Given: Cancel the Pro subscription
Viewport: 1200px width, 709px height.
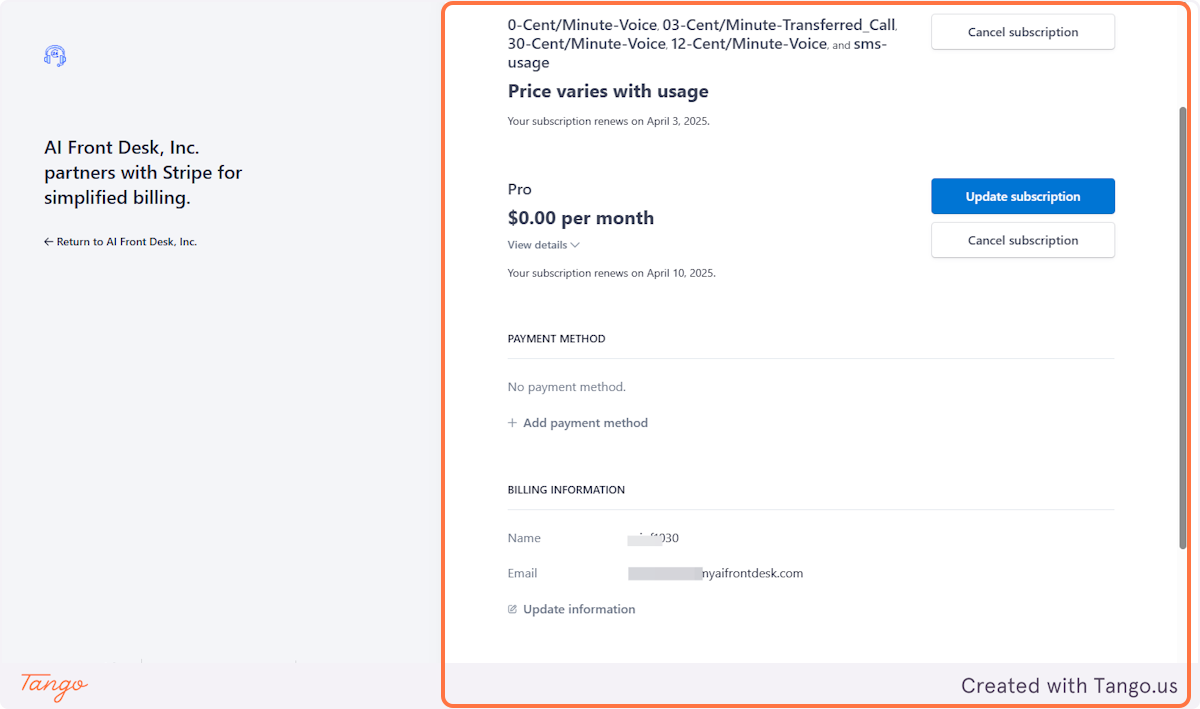Looking at the screenshot, I should [x=1022, y=240].
